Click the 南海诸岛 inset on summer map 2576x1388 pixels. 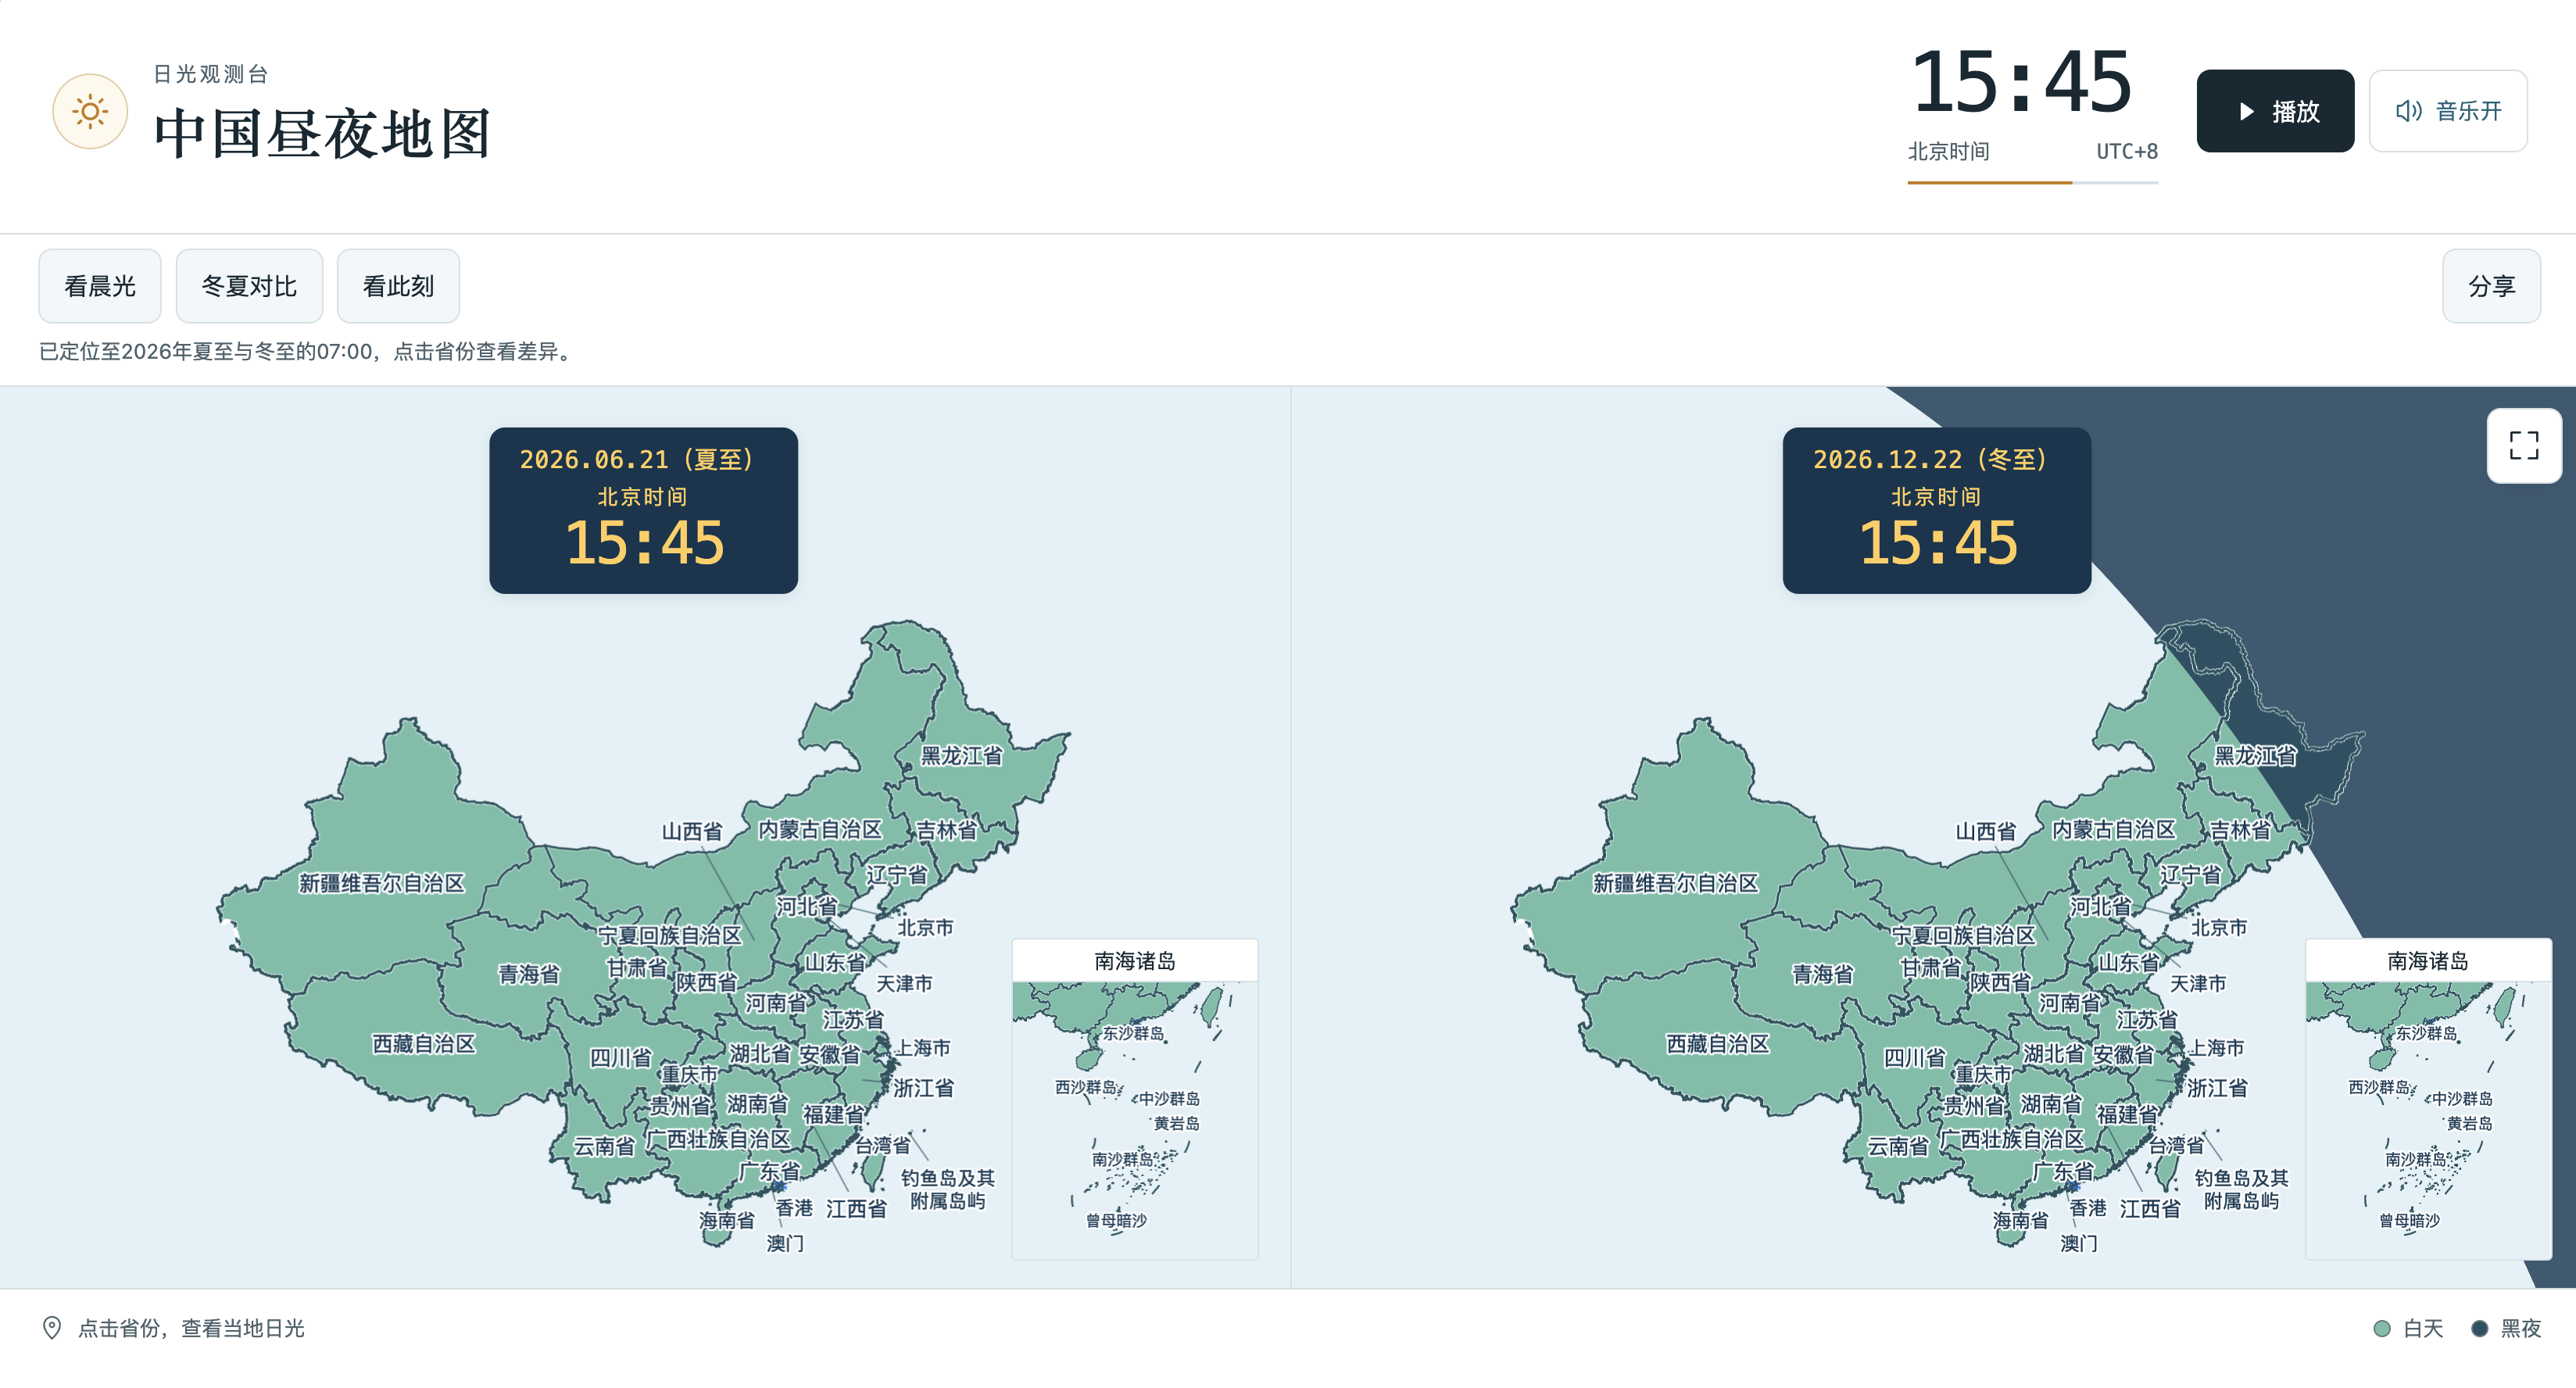(x=1135, y=1099)
